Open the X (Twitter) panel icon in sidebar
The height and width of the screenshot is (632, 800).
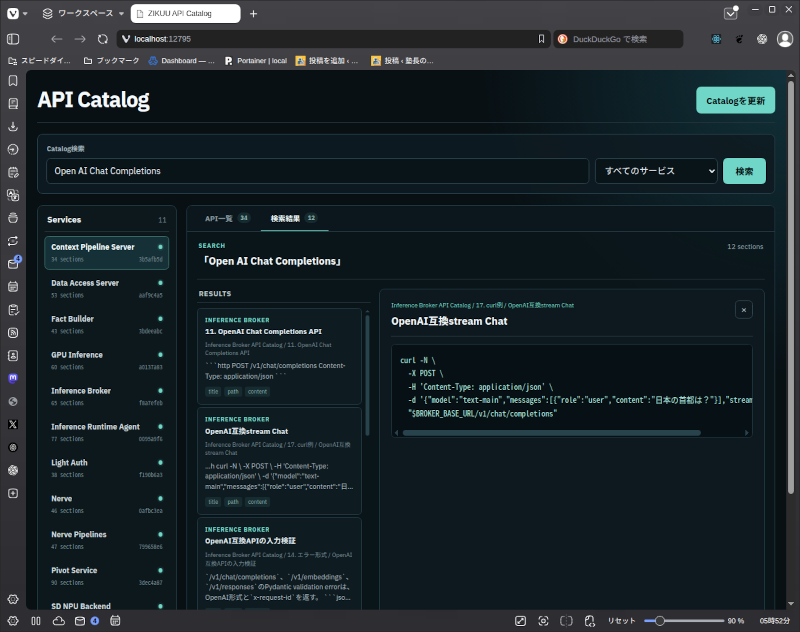click(13, 424)
